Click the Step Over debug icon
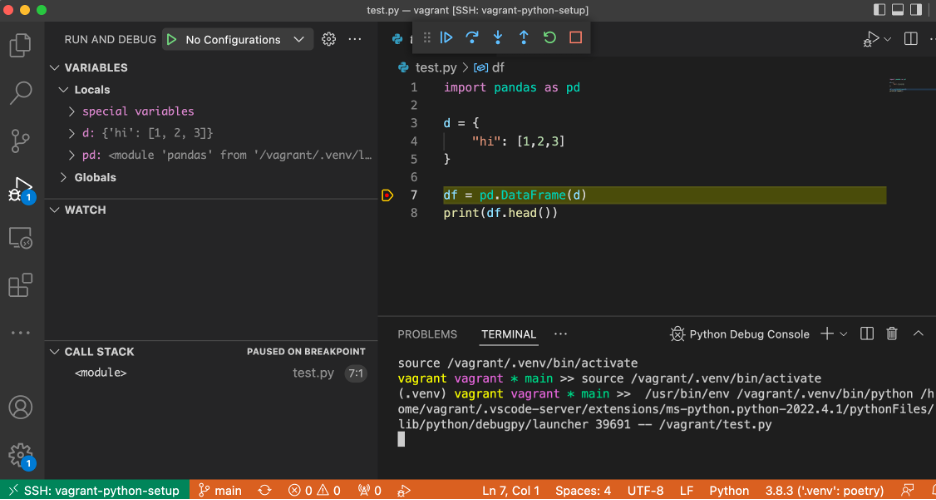 [472, 38]
